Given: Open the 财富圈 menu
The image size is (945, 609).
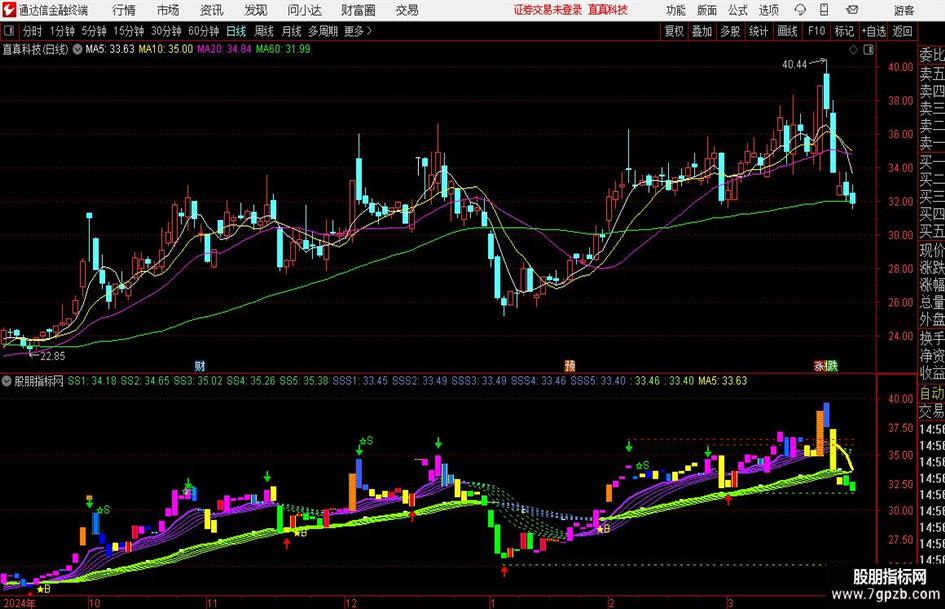Looking at the screenshot, I should point(358,10).
